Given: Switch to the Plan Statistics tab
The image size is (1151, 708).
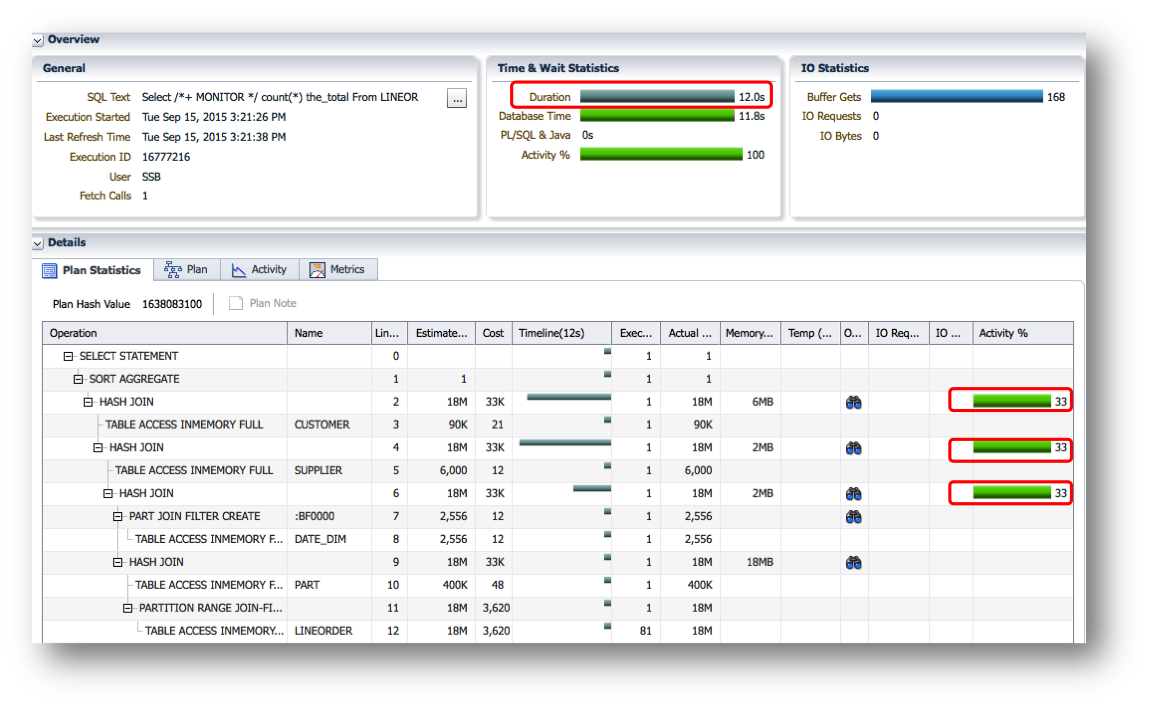Looking at the screenshot, I should (x=93, y=270).
